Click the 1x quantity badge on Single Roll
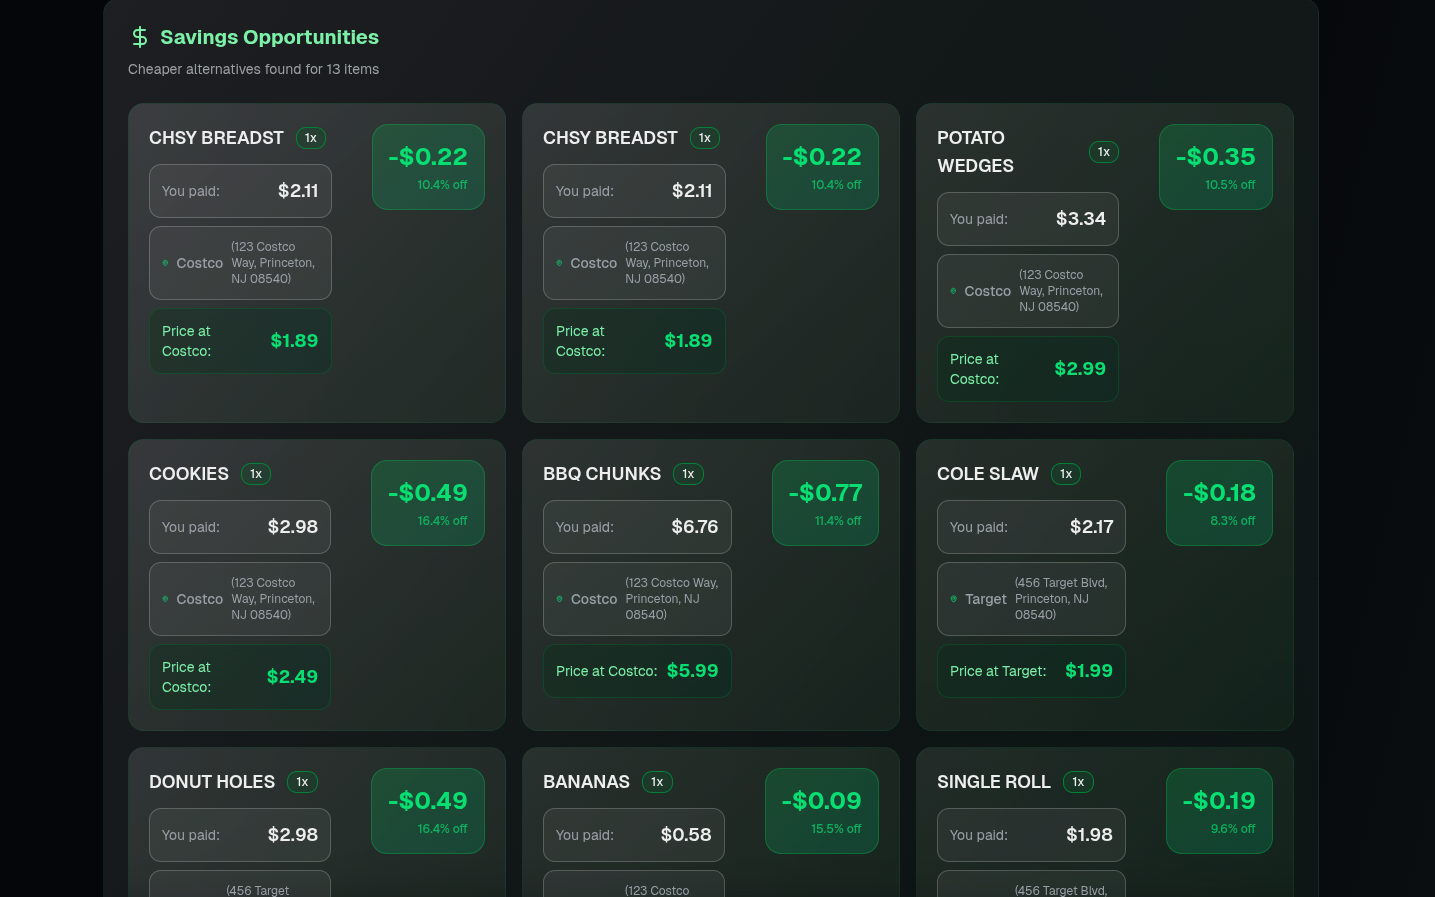 (1078, 782)
